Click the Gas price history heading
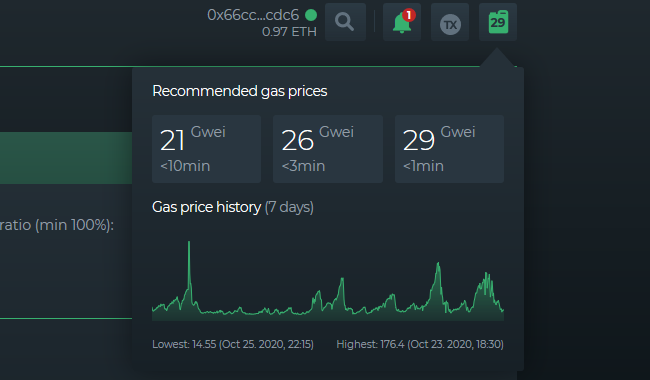The image size is (650, 380). 206,207
